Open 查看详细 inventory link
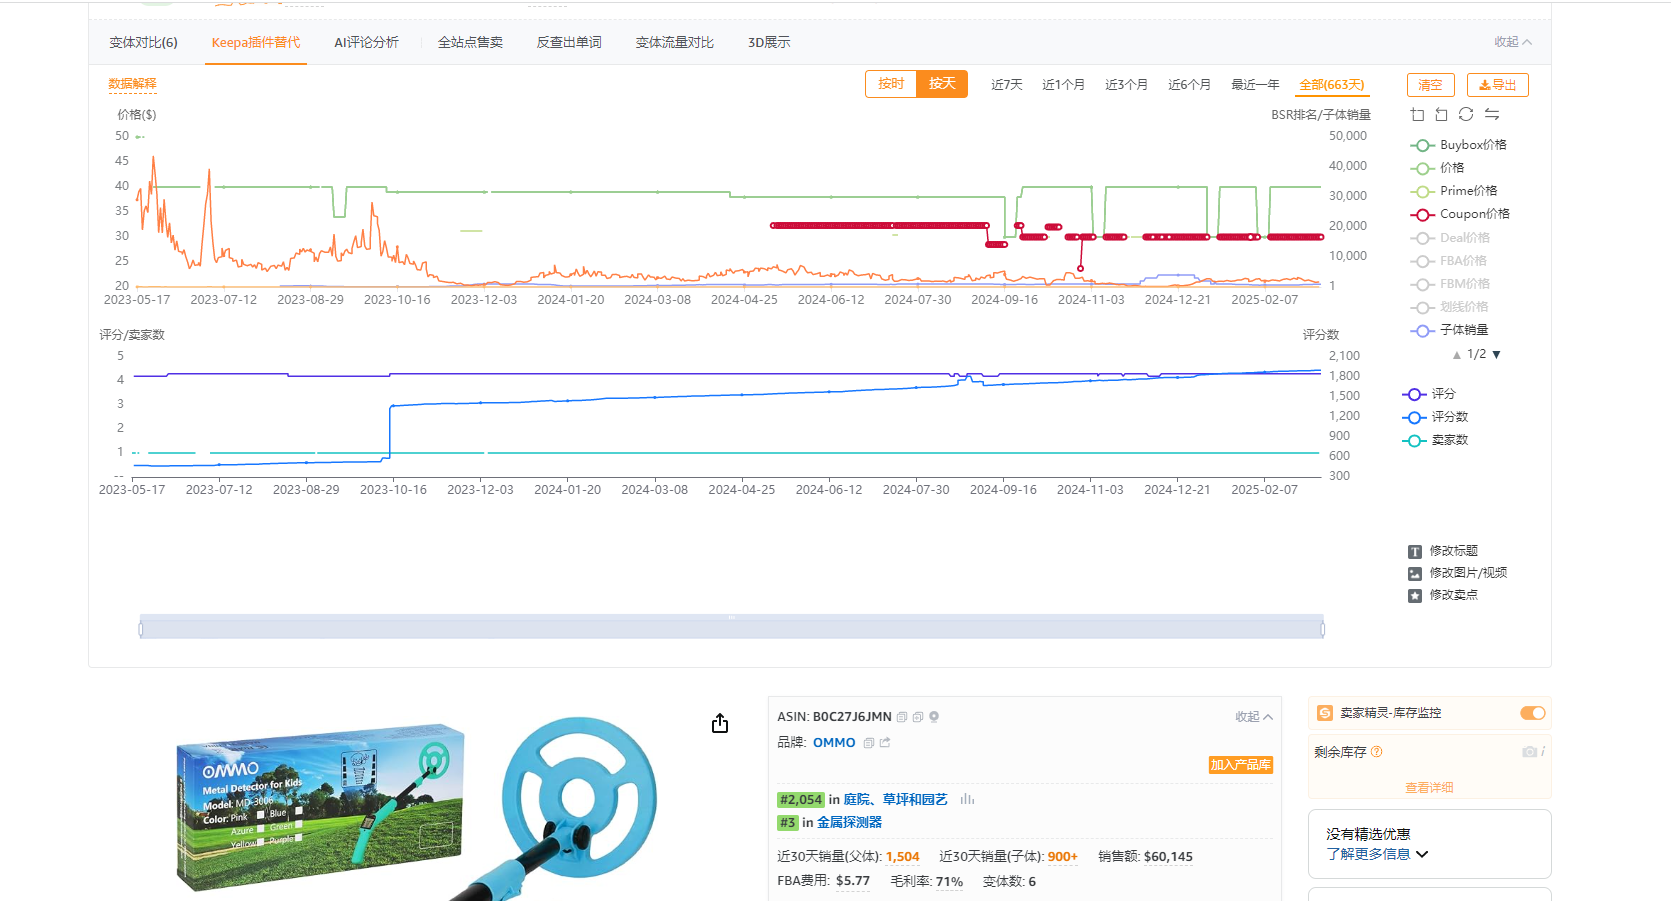 click(x=1429, y=788)
